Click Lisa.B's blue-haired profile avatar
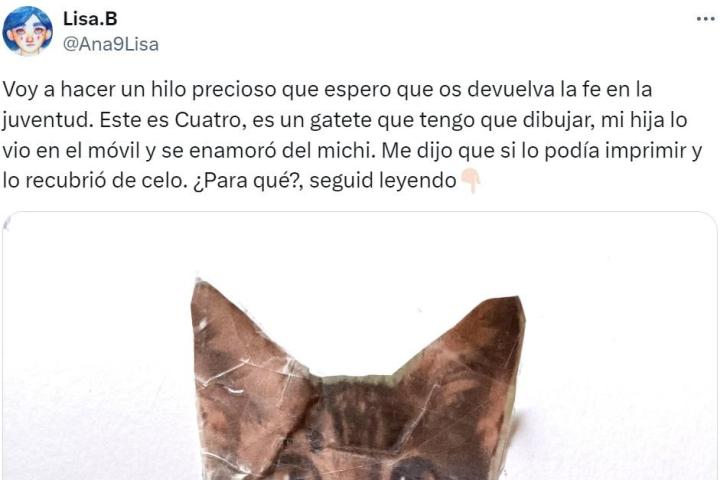Screen dimensions: 720x480 point(28,31)
